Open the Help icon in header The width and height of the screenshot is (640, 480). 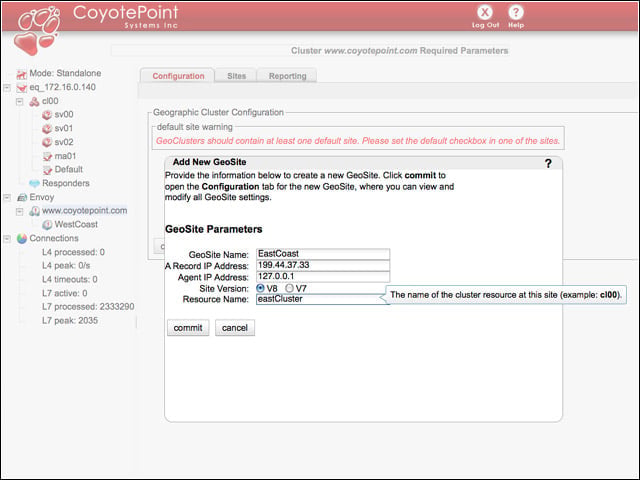[x=516, y=12]
